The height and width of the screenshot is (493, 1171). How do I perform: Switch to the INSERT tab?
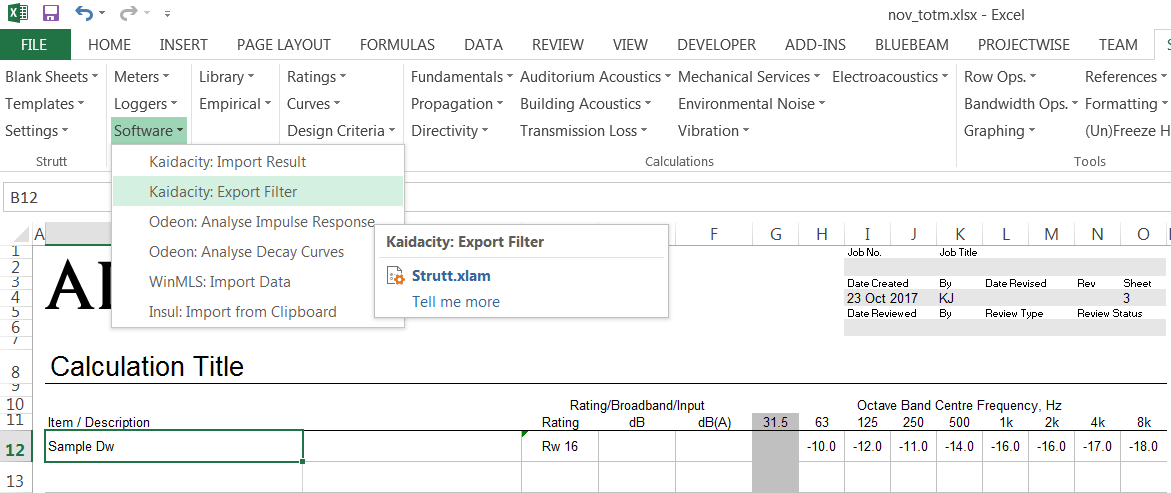(x=184, y=45)
